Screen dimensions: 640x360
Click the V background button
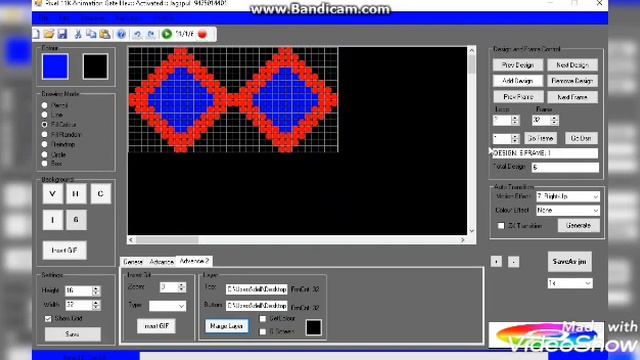[x=53, y=193]
